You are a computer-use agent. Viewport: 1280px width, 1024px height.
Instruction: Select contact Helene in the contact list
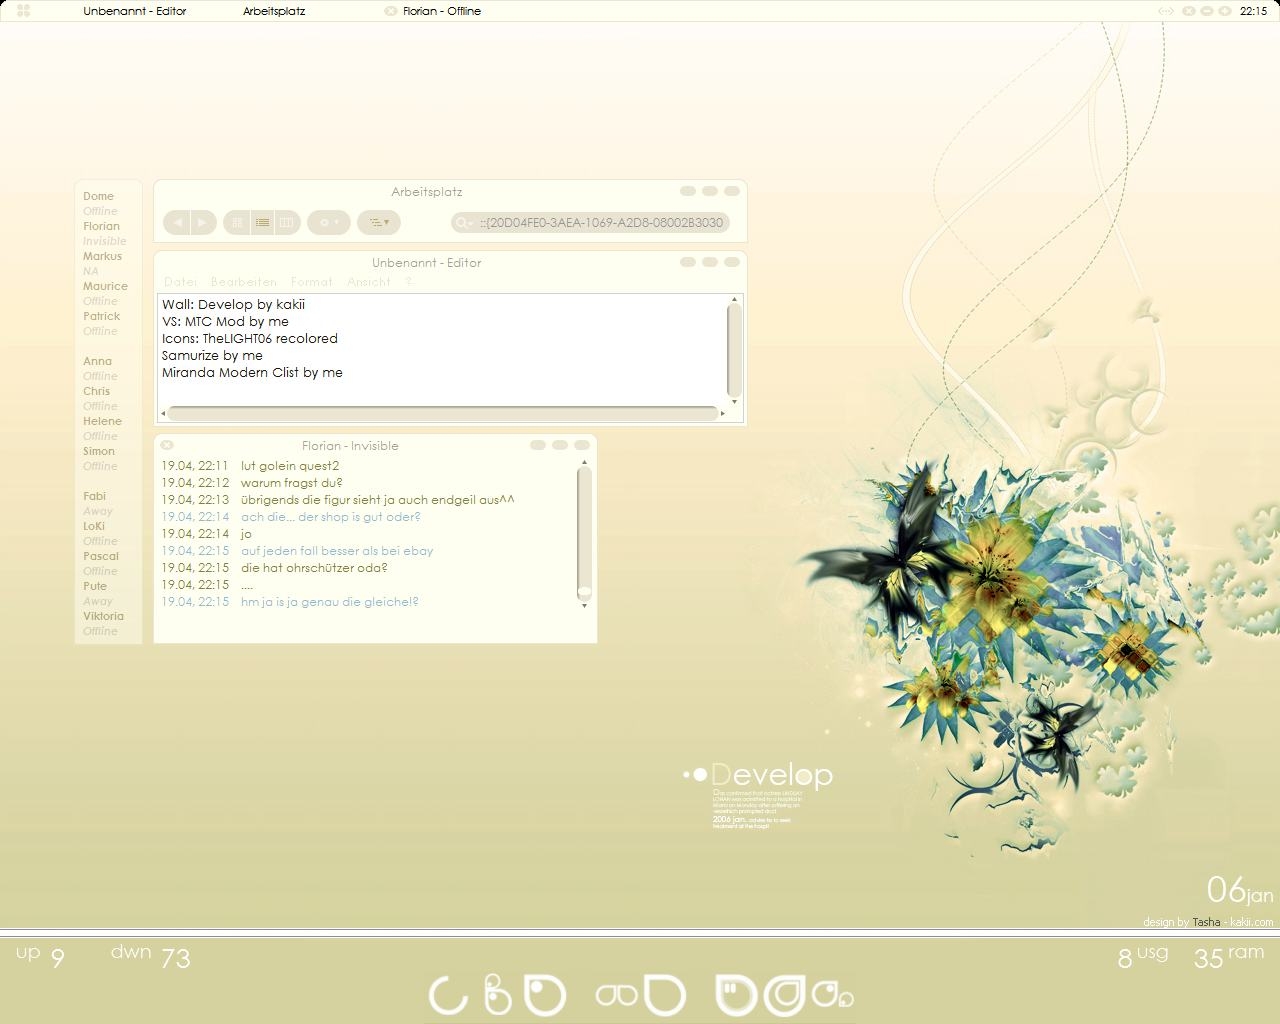pos(102,421)
